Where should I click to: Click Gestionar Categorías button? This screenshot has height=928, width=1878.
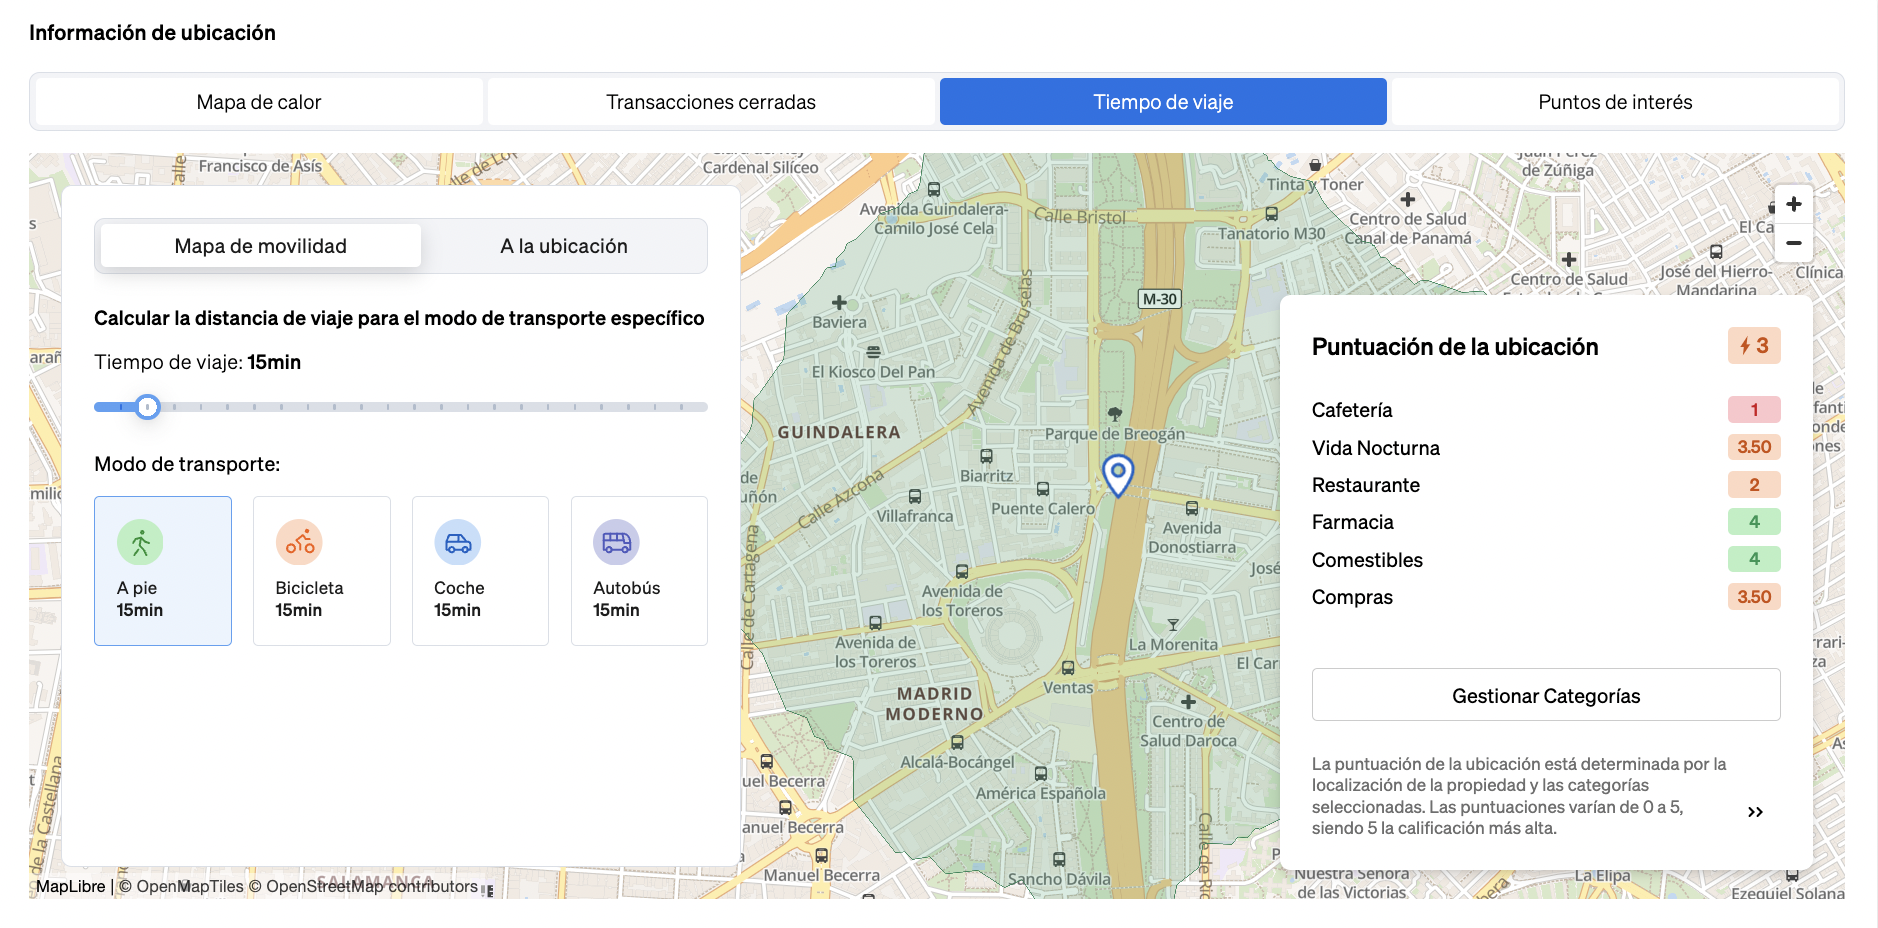pyautogui.click(x=1546, y=695)
